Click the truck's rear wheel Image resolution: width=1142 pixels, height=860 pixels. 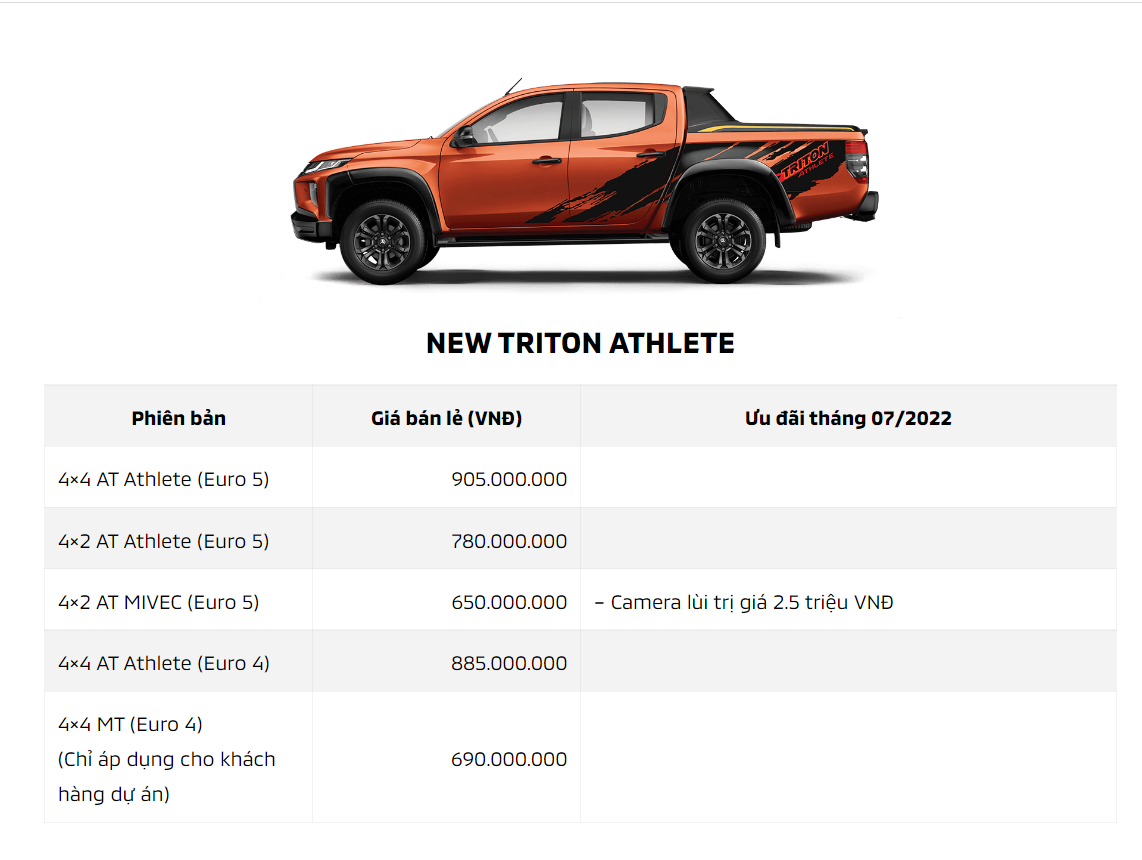(x=722, y=241)
